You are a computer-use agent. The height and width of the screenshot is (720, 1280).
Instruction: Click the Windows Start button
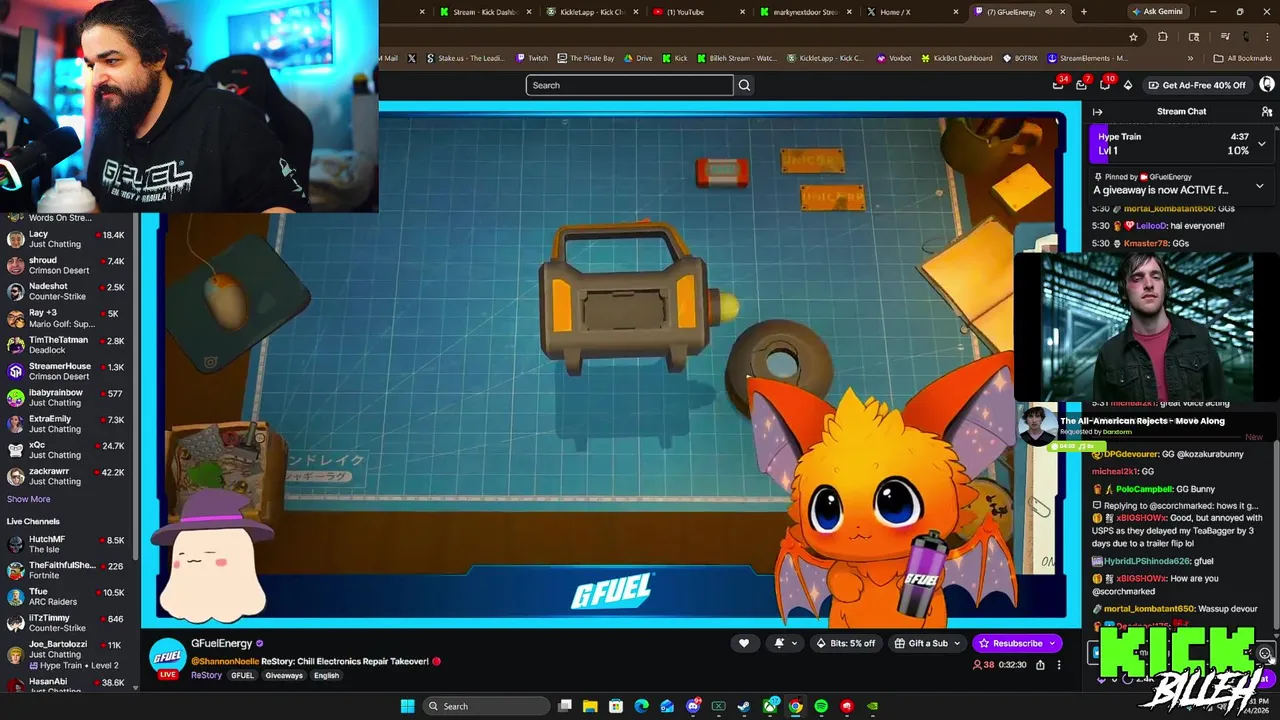(407, 706)
